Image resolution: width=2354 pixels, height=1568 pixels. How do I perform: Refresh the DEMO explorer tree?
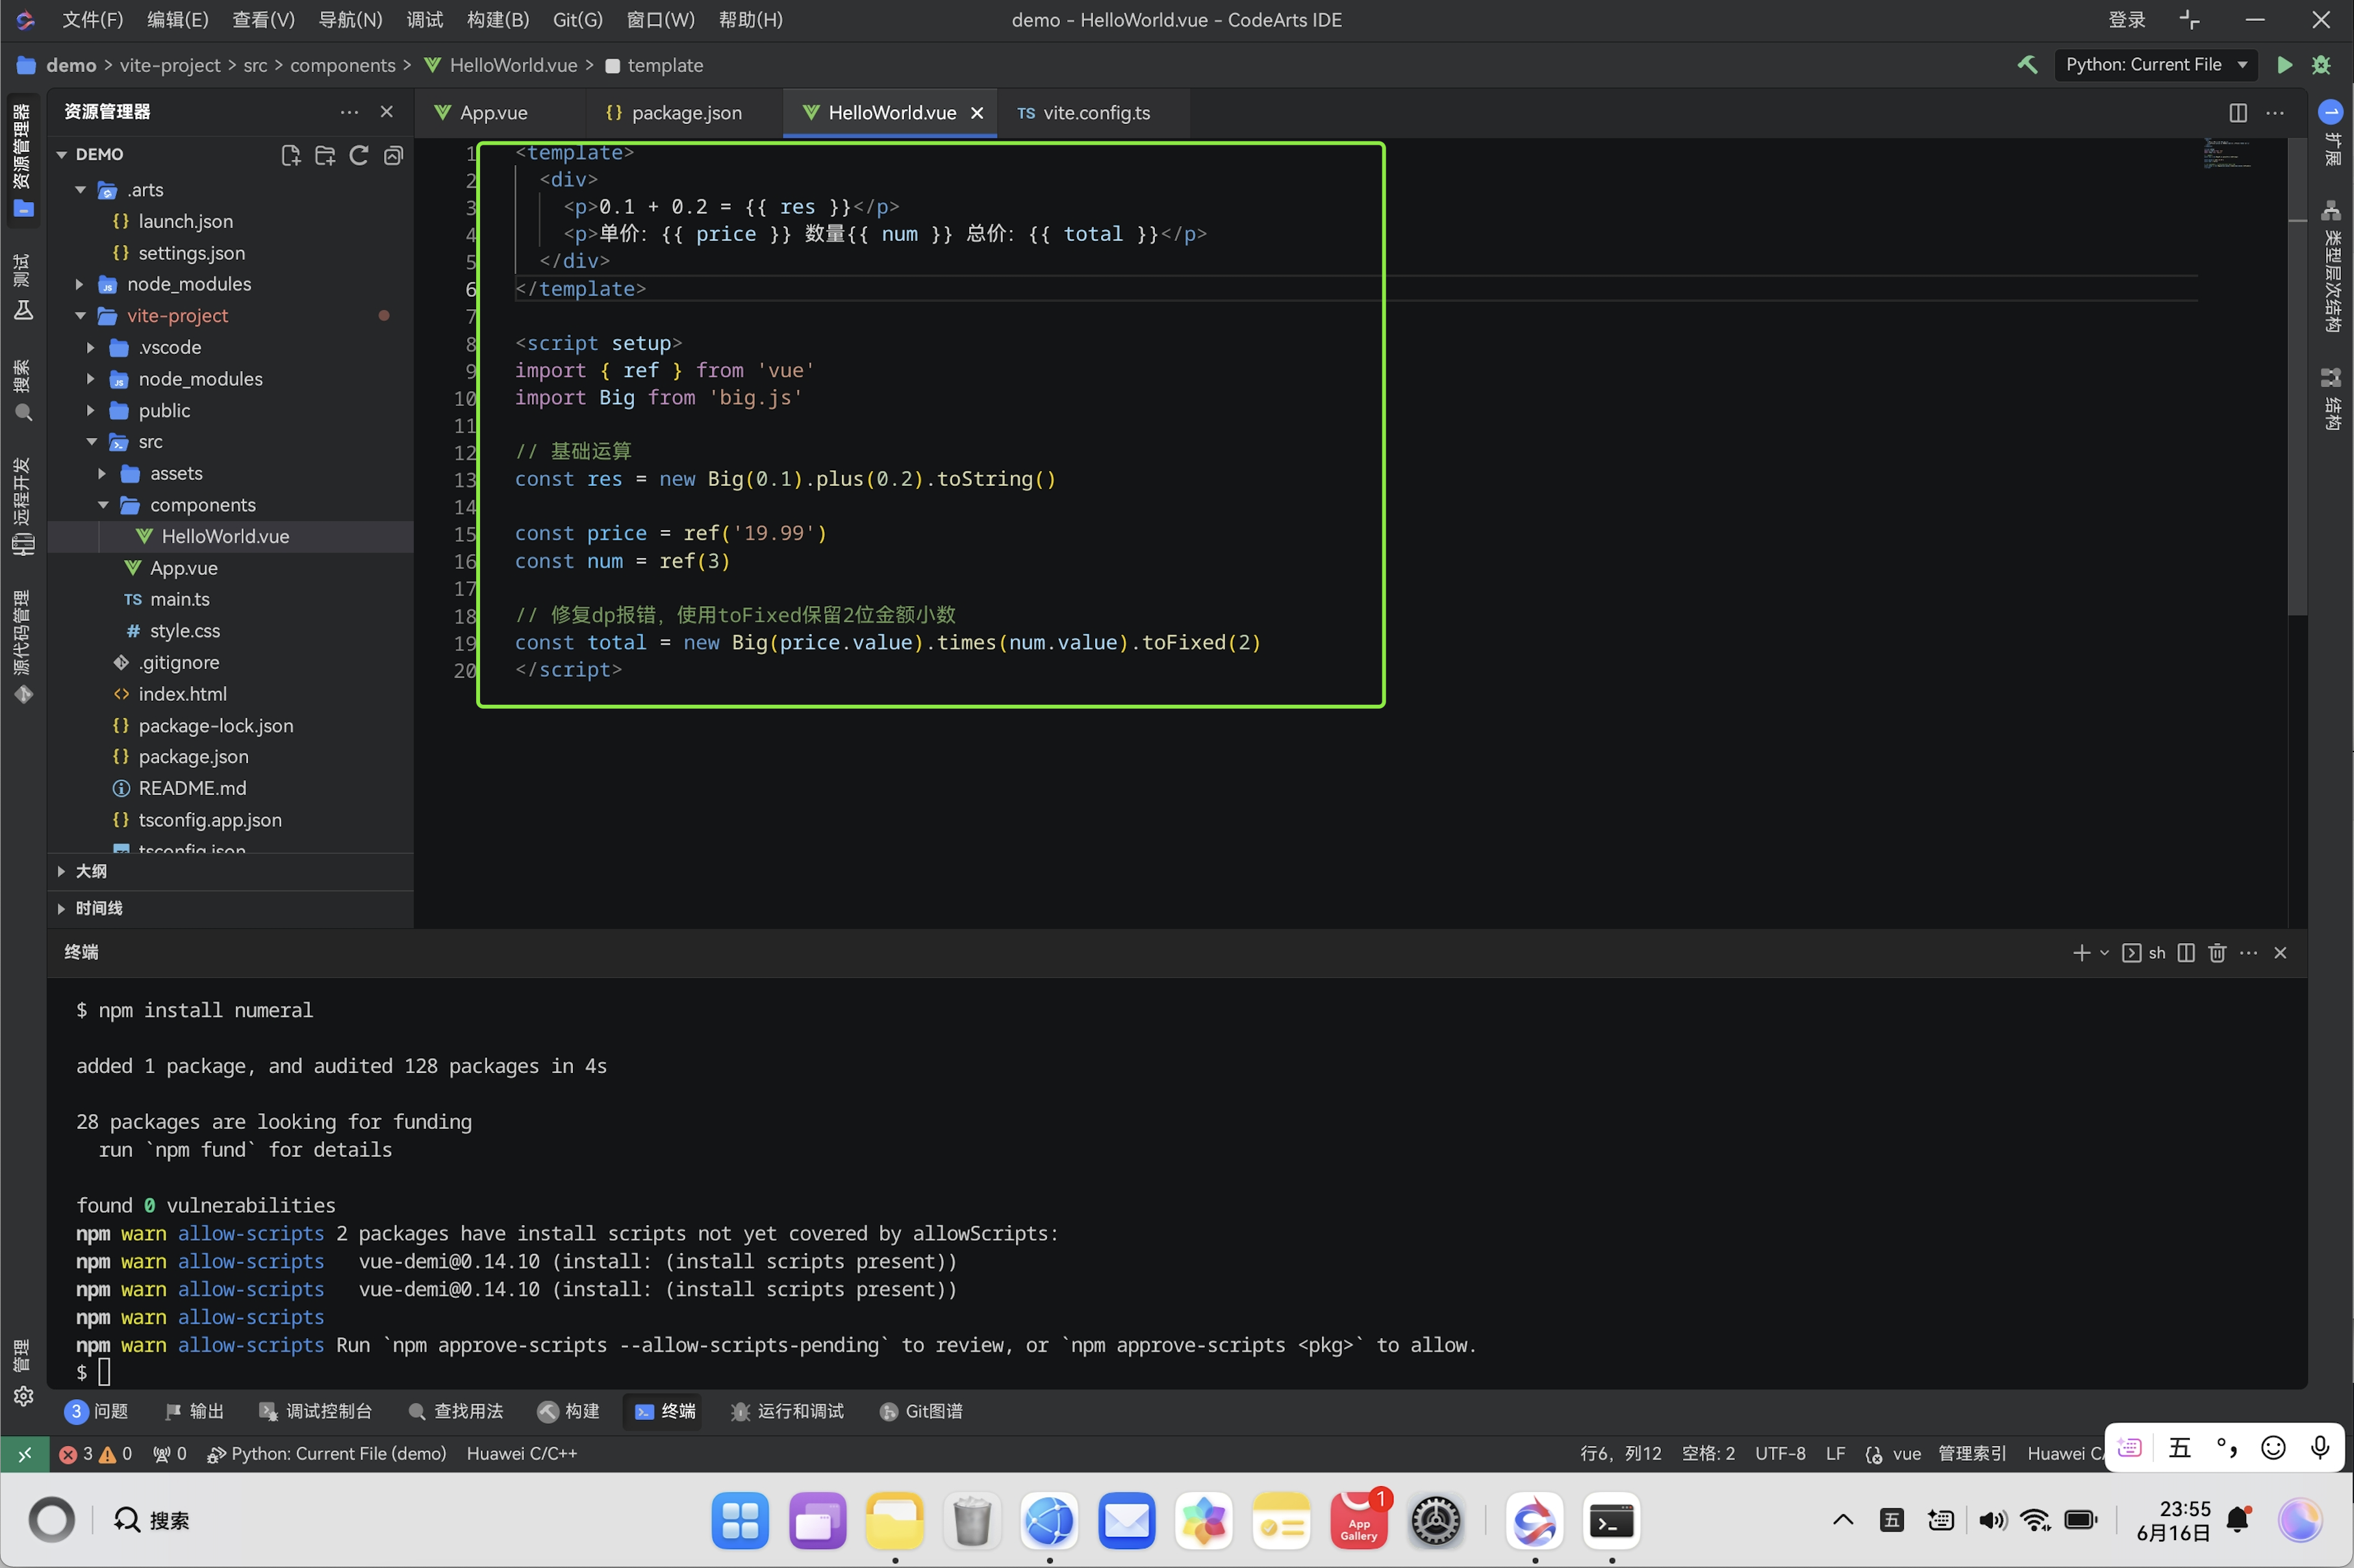[359, 155]
